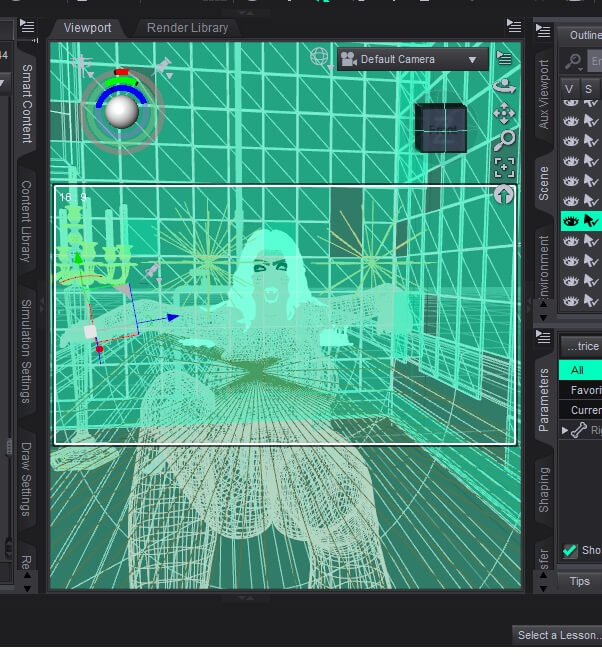Click the red cap of the lighting gizmo
The height and width of the screenshot is (661, 602).
[x=121, y=72]
